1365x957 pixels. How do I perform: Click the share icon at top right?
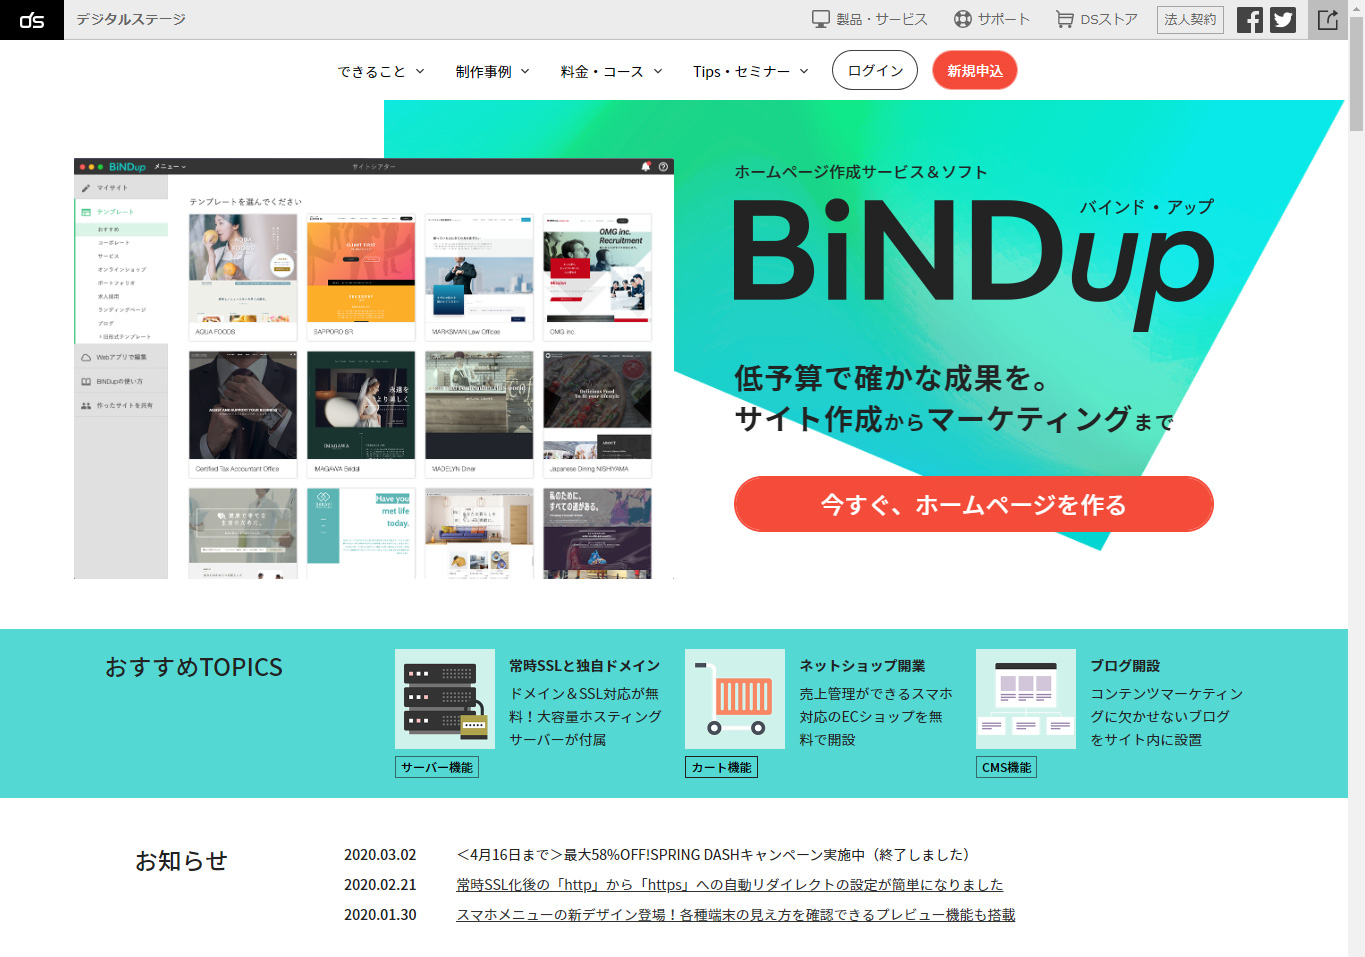point(1328,20)
